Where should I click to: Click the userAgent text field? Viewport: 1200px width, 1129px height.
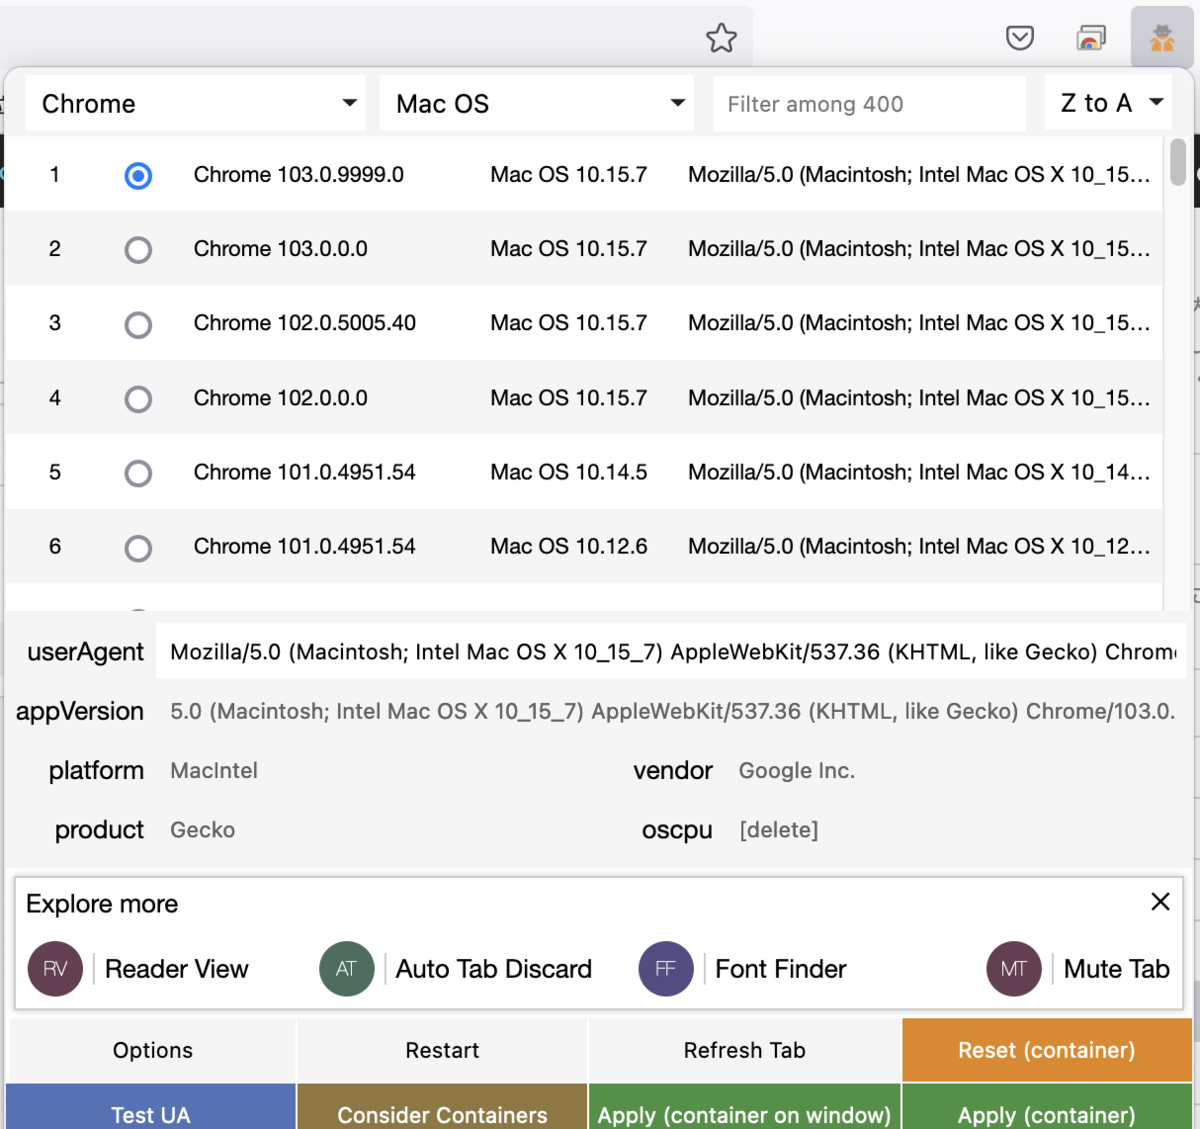coord(671,652)
